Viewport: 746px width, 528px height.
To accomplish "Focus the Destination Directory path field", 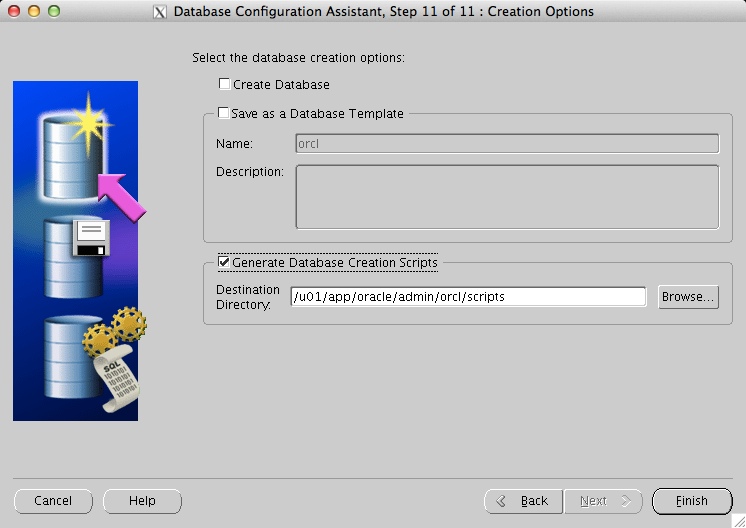I will (x=468, y=297).
